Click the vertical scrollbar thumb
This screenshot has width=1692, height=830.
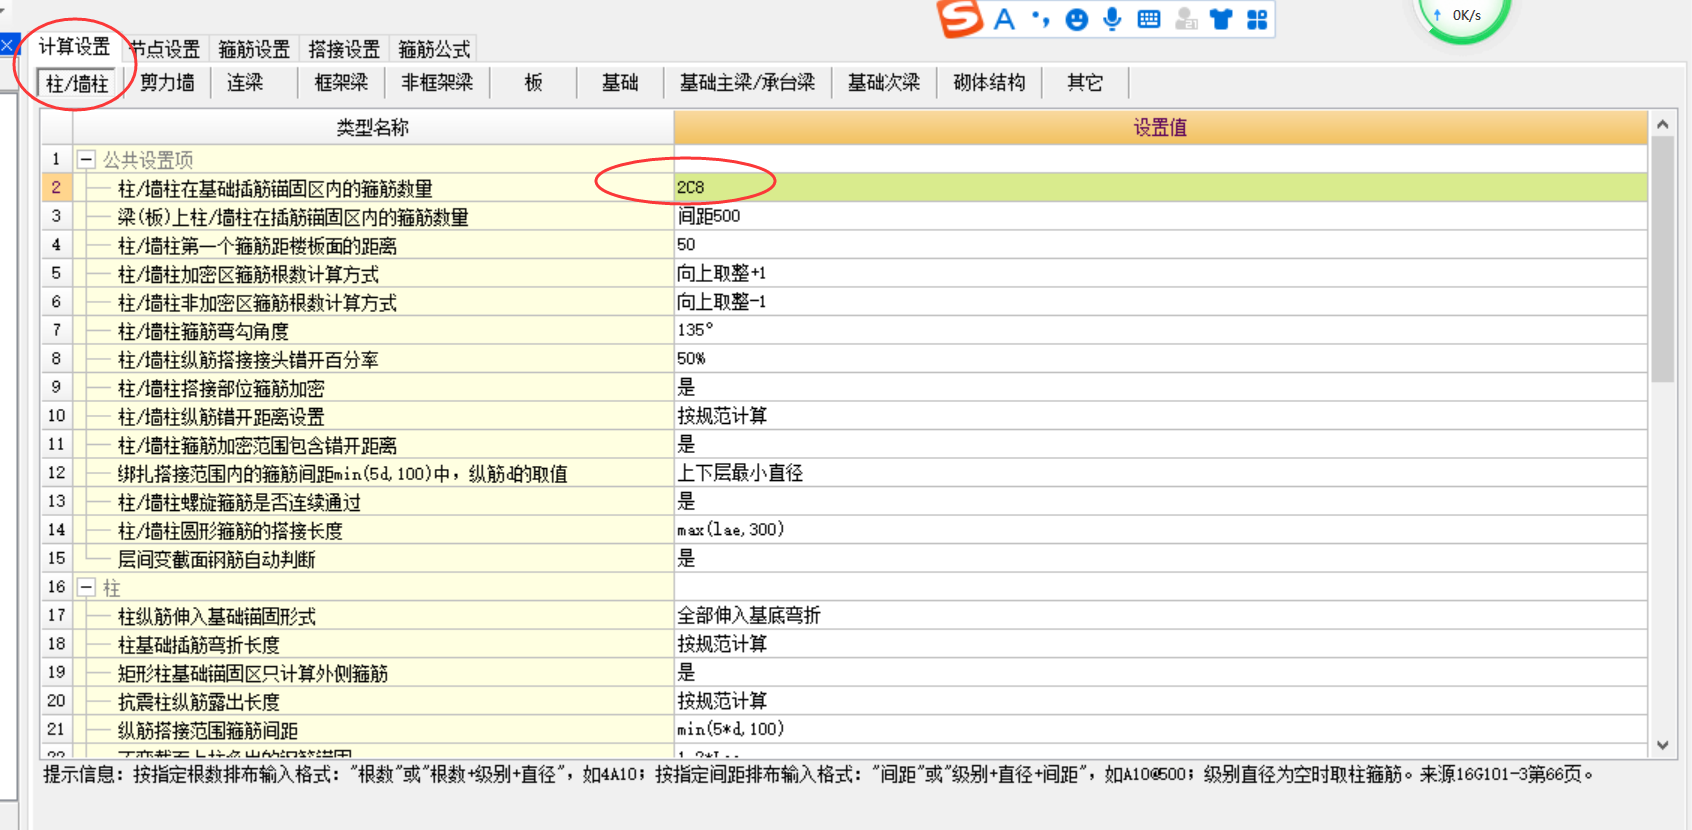[1662, 260]
